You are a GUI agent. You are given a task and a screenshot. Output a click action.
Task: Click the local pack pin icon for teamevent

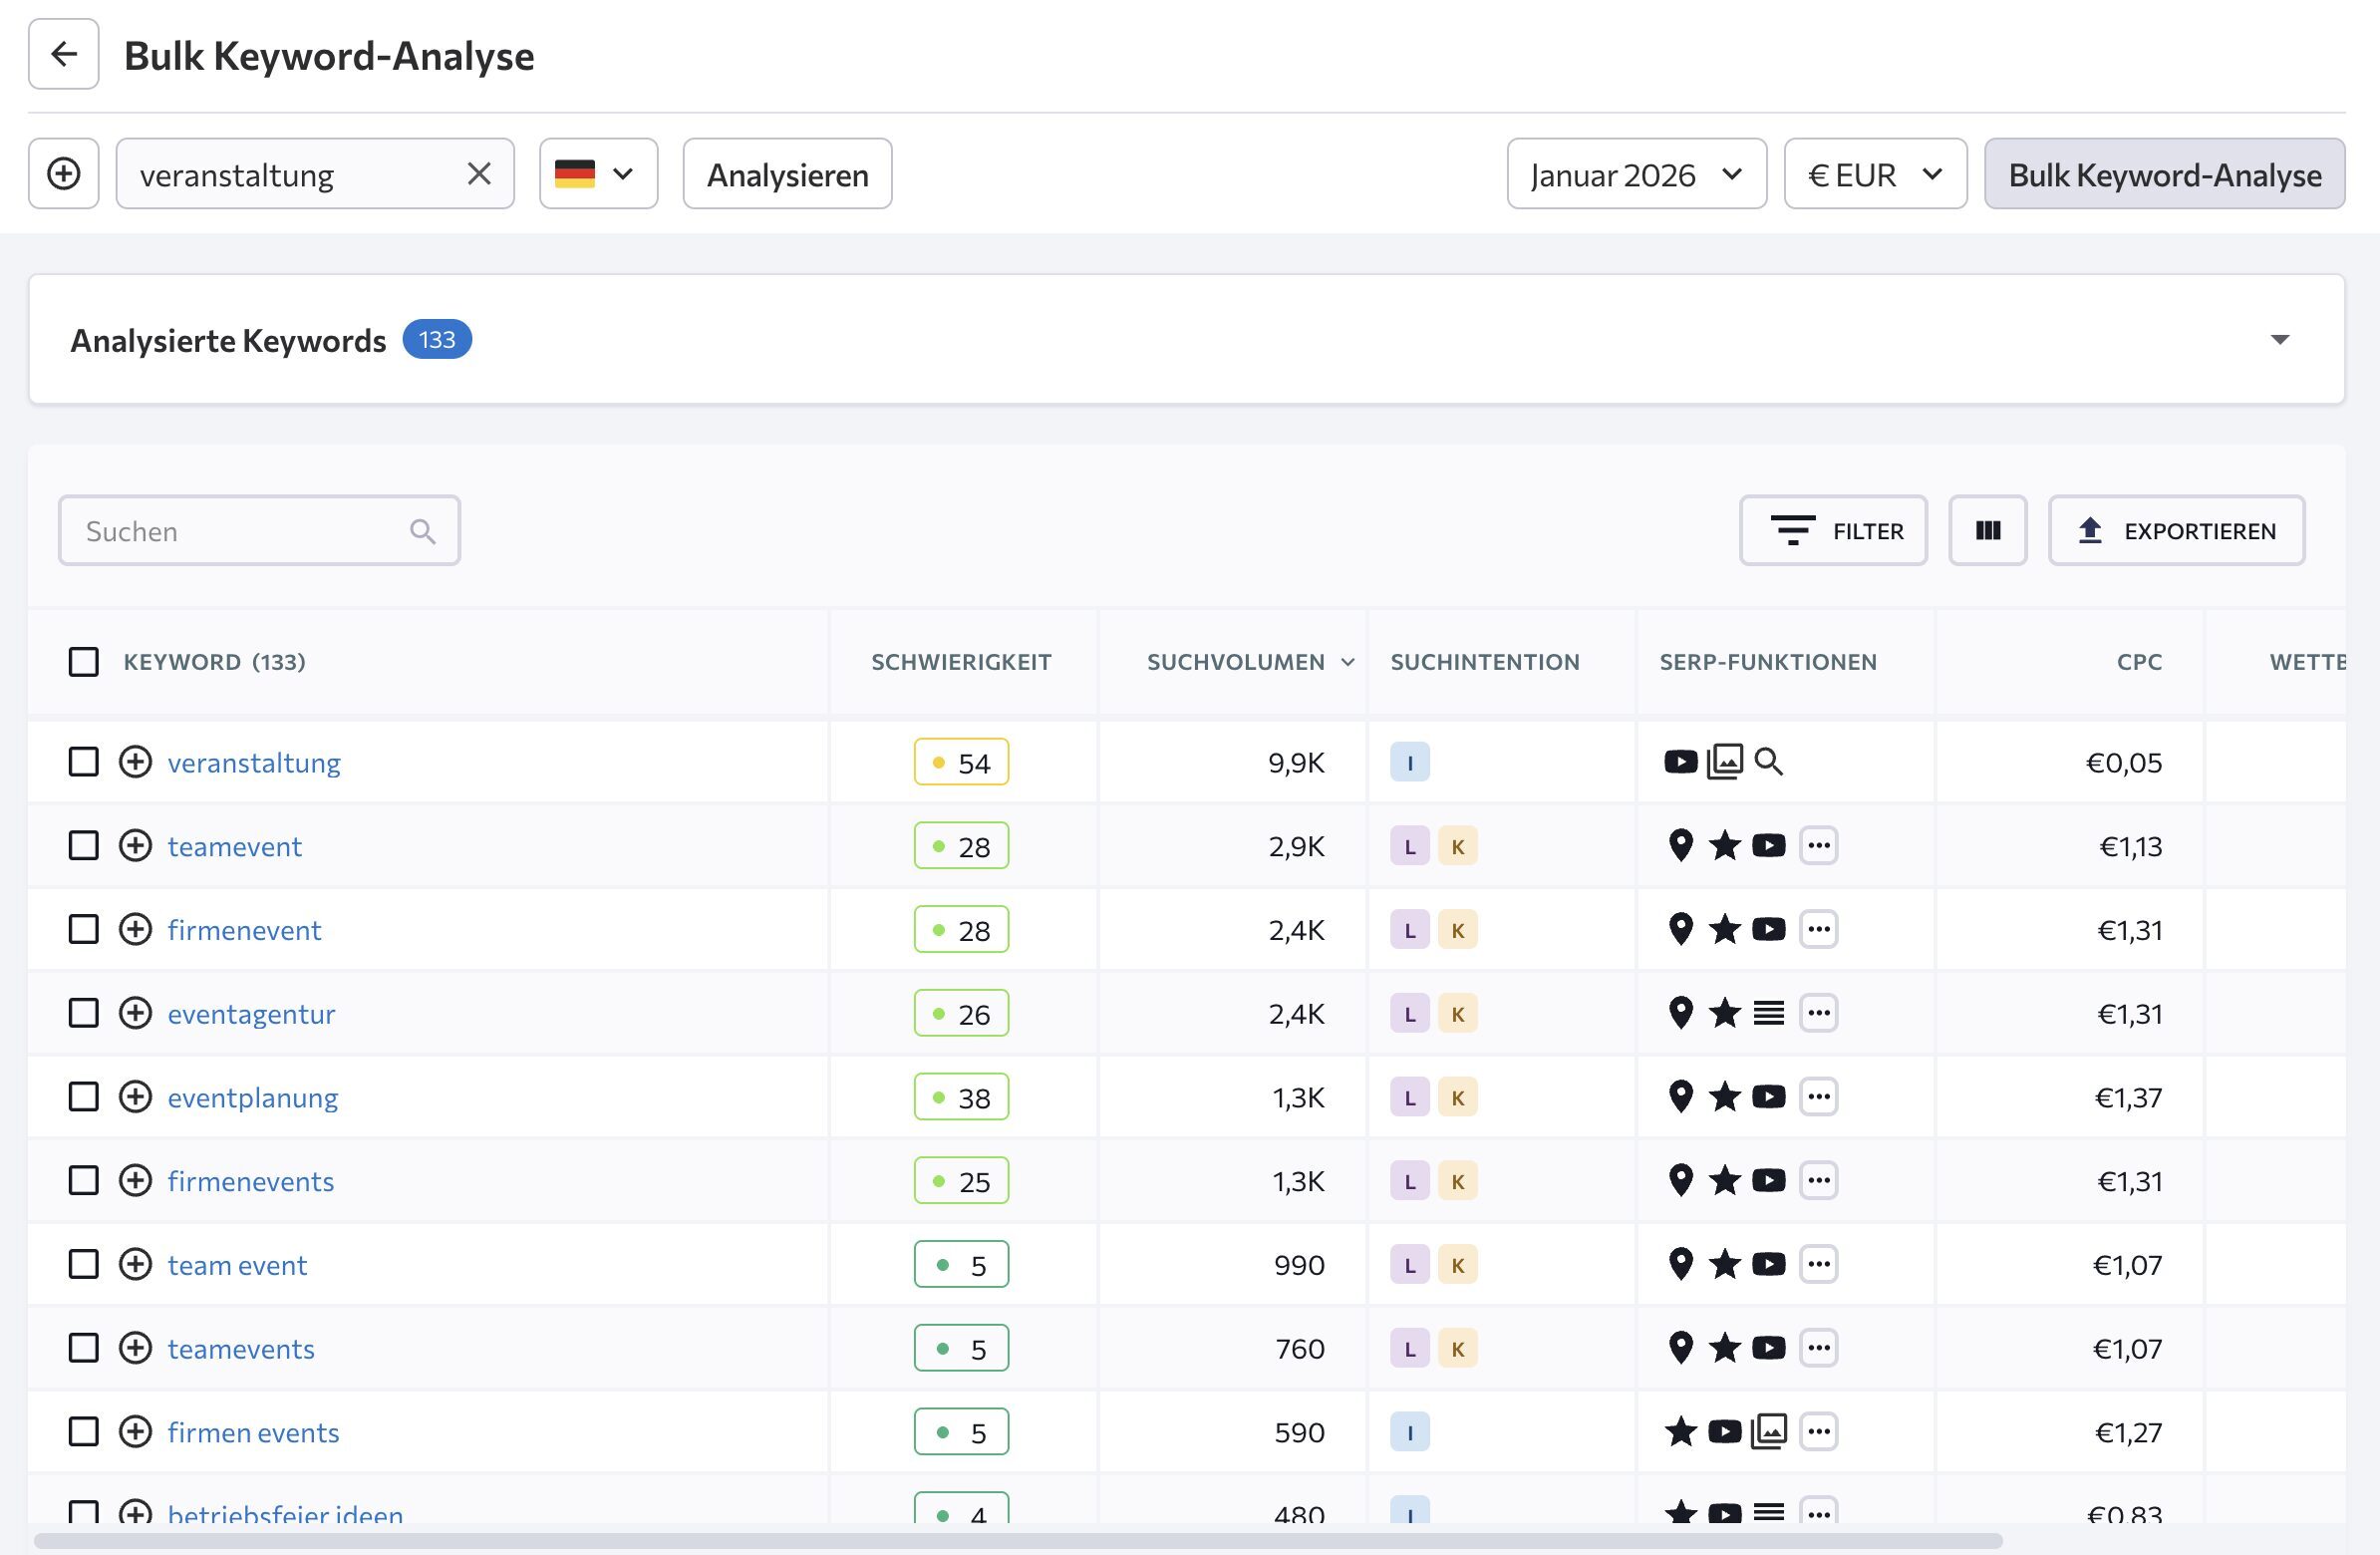click(1680, 845)
